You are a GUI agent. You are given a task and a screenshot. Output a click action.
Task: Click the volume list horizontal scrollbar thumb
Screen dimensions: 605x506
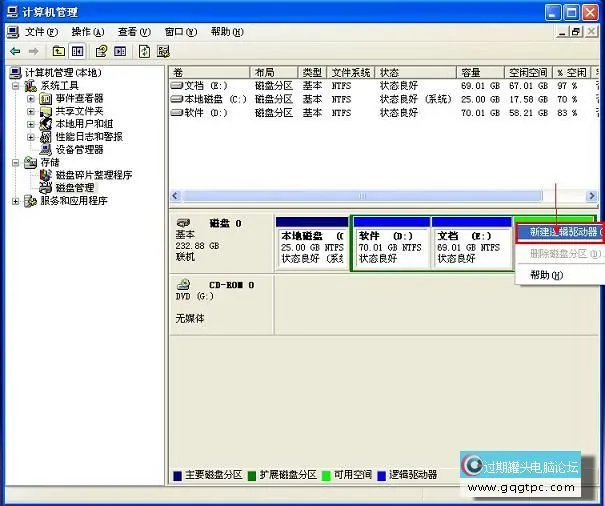coord(362,196)
